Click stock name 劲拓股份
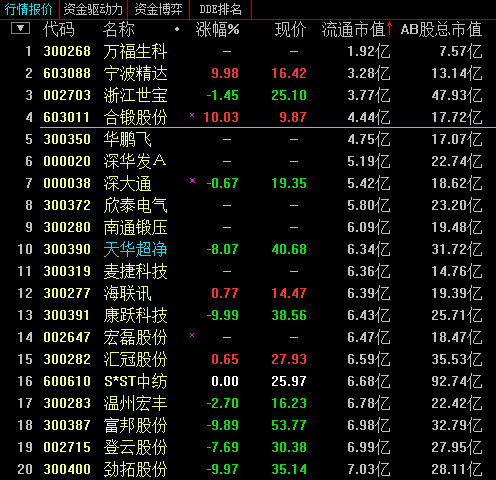 pos(135,469)
